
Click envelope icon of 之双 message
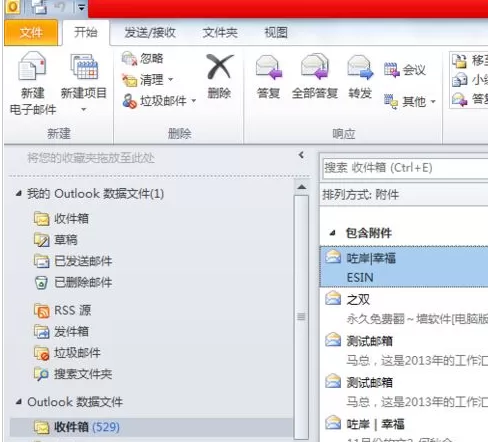(x=333, y=299)
